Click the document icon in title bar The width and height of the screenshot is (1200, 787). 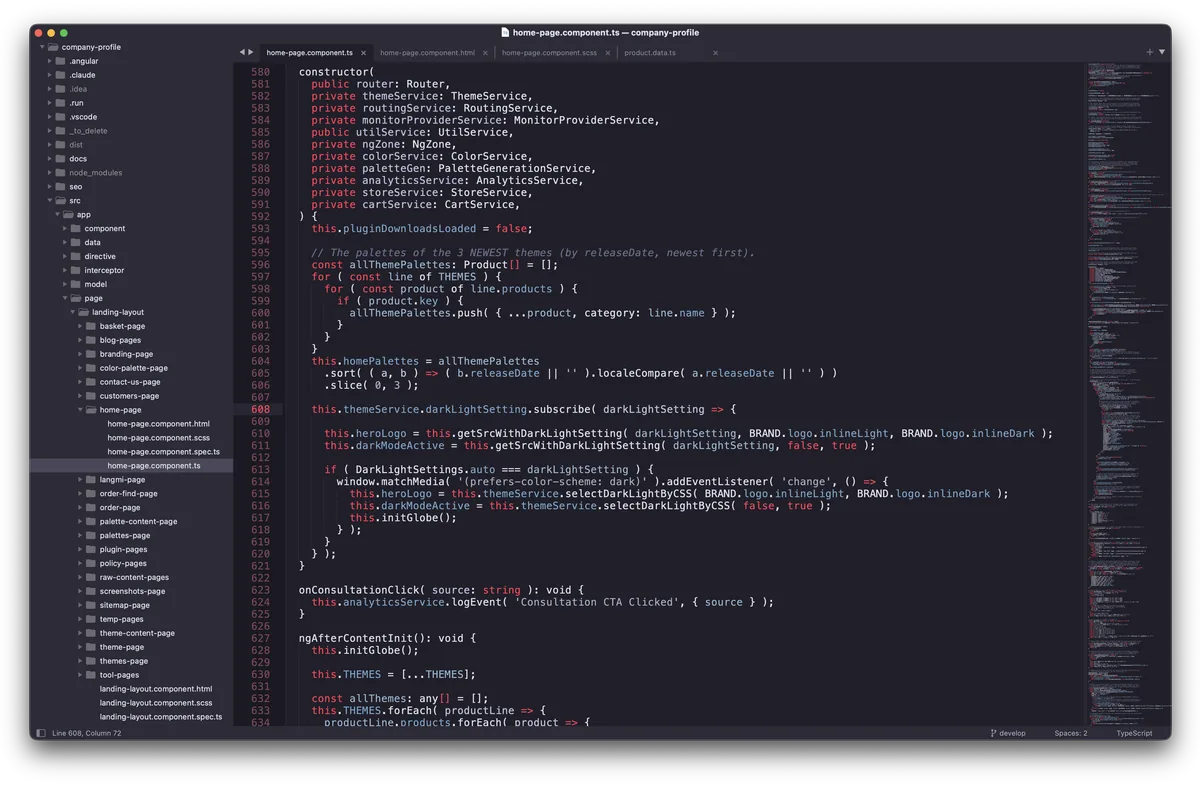click(505, 32)
